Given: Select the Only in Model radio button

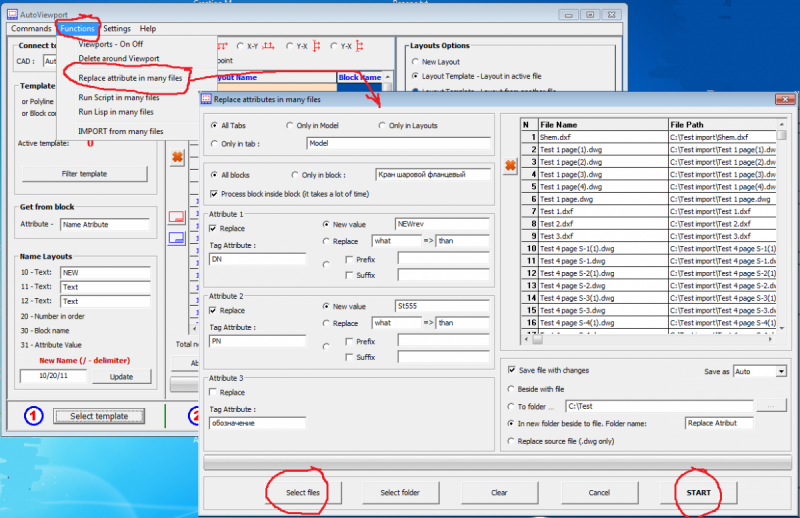Looking at the screenshot, I should click(290, 125).
